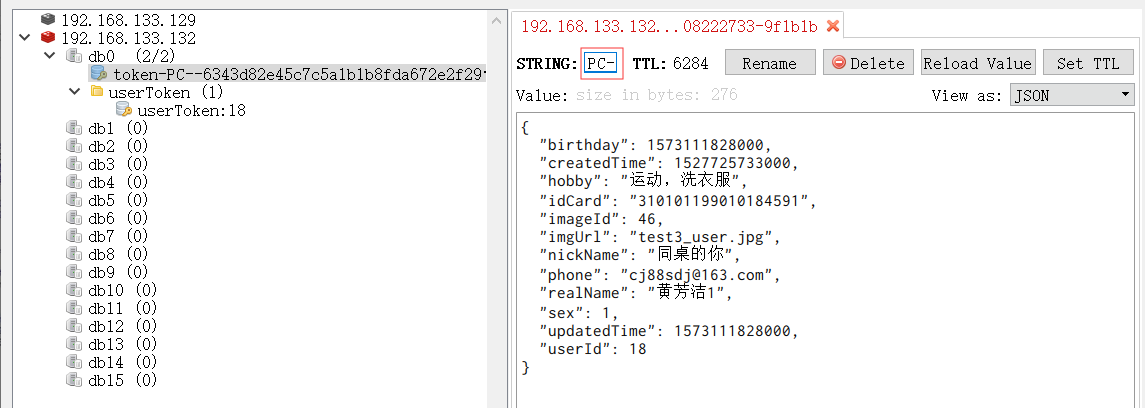Click the hobby value 运动，洗衣服

pos(680,181)
